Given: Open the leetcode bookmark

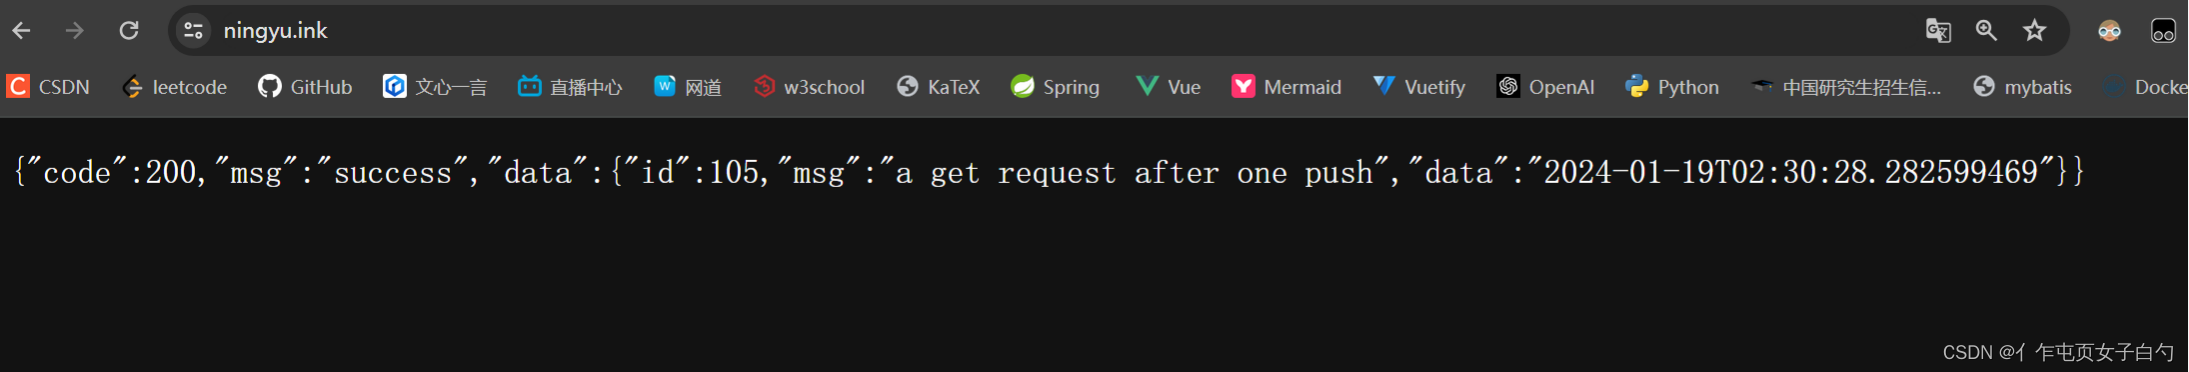Looking at the screenshot, I should tap(175, 87).
